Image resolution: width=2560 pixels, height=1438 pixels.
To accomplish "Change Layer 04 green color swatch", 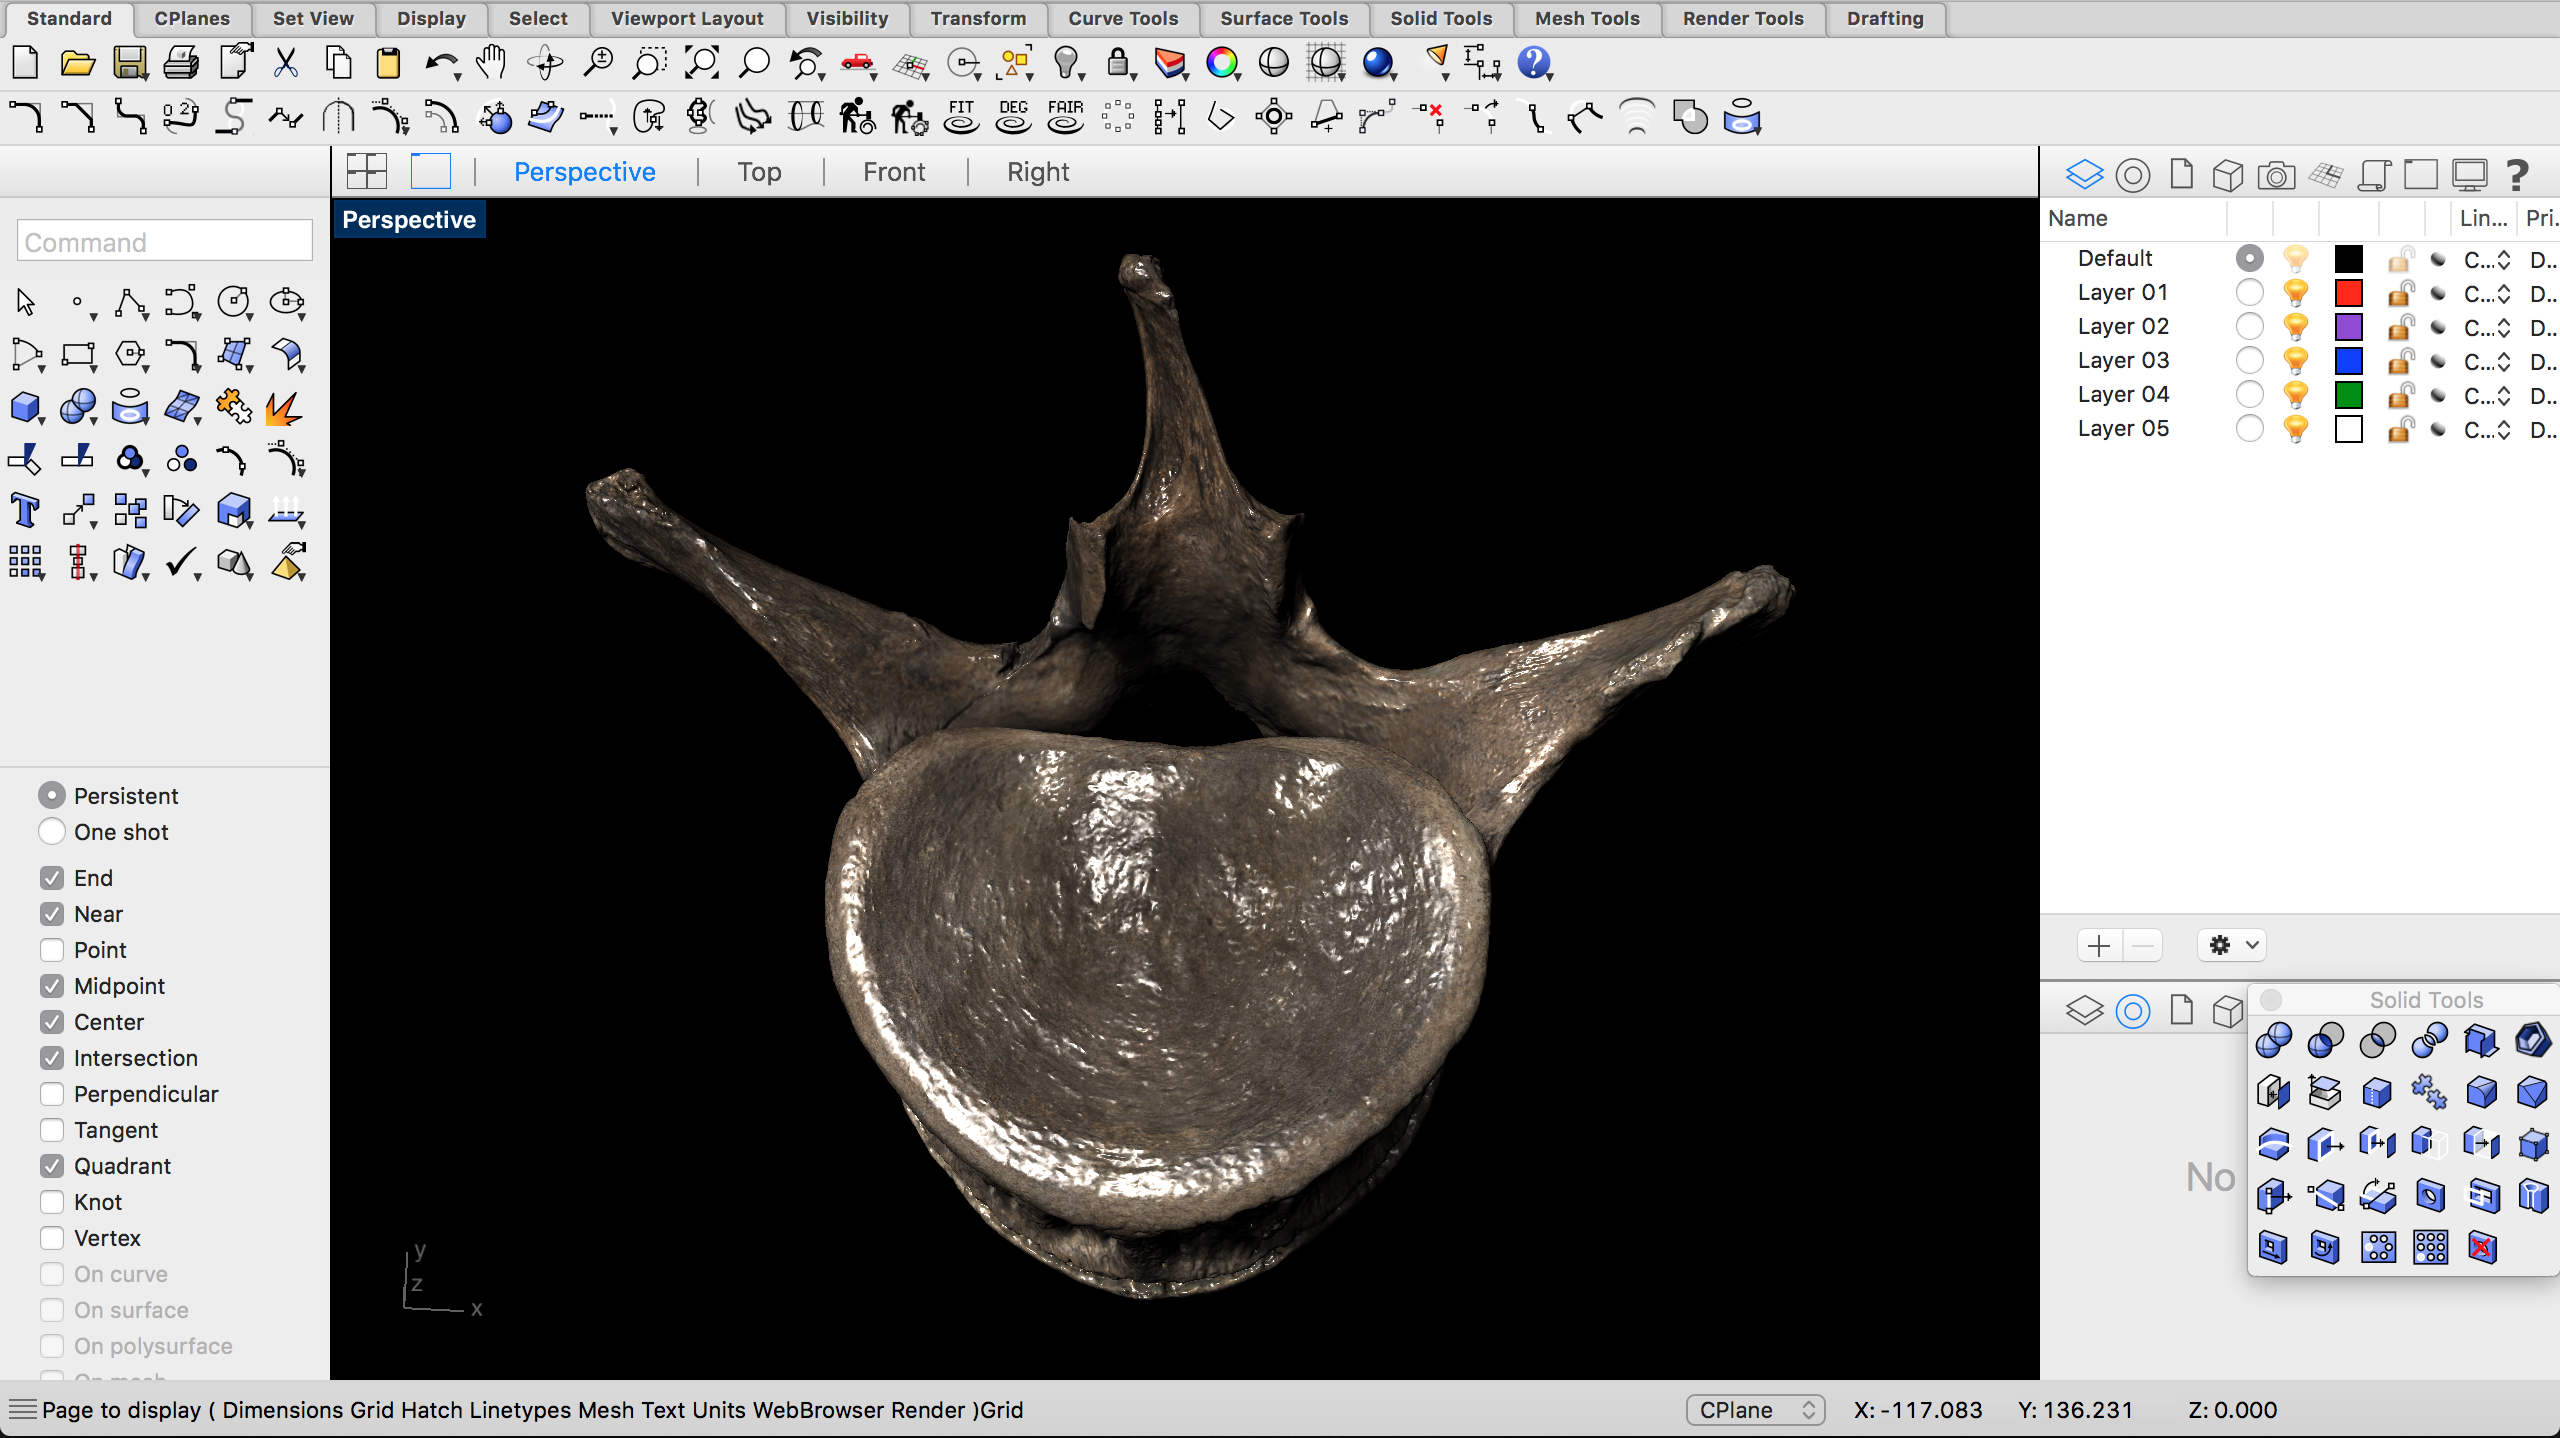I will pyautogui.click(x=2348, y=395).
